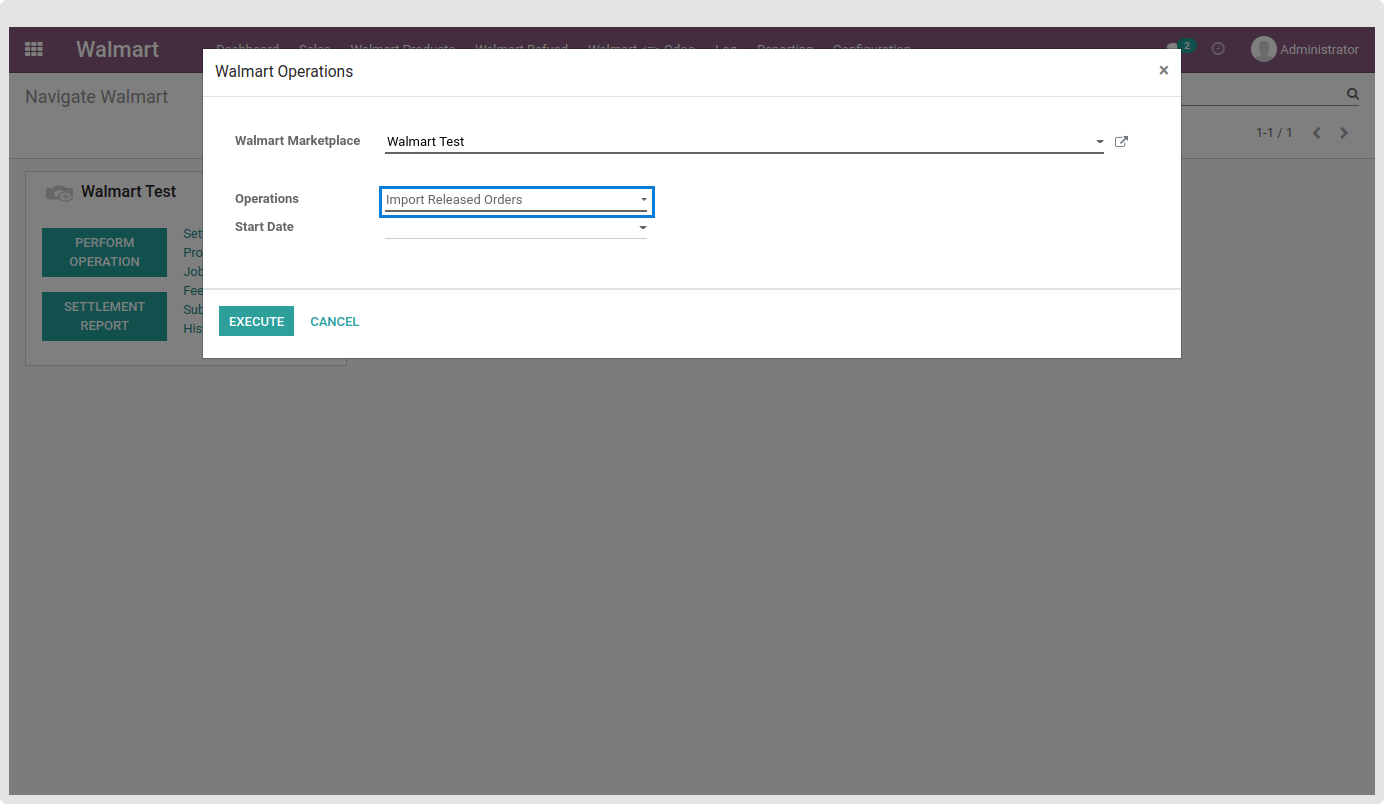This screenshot has width=1384, height=804.
Task: Click the search magnifier icon
Action: pos(1353,94)
